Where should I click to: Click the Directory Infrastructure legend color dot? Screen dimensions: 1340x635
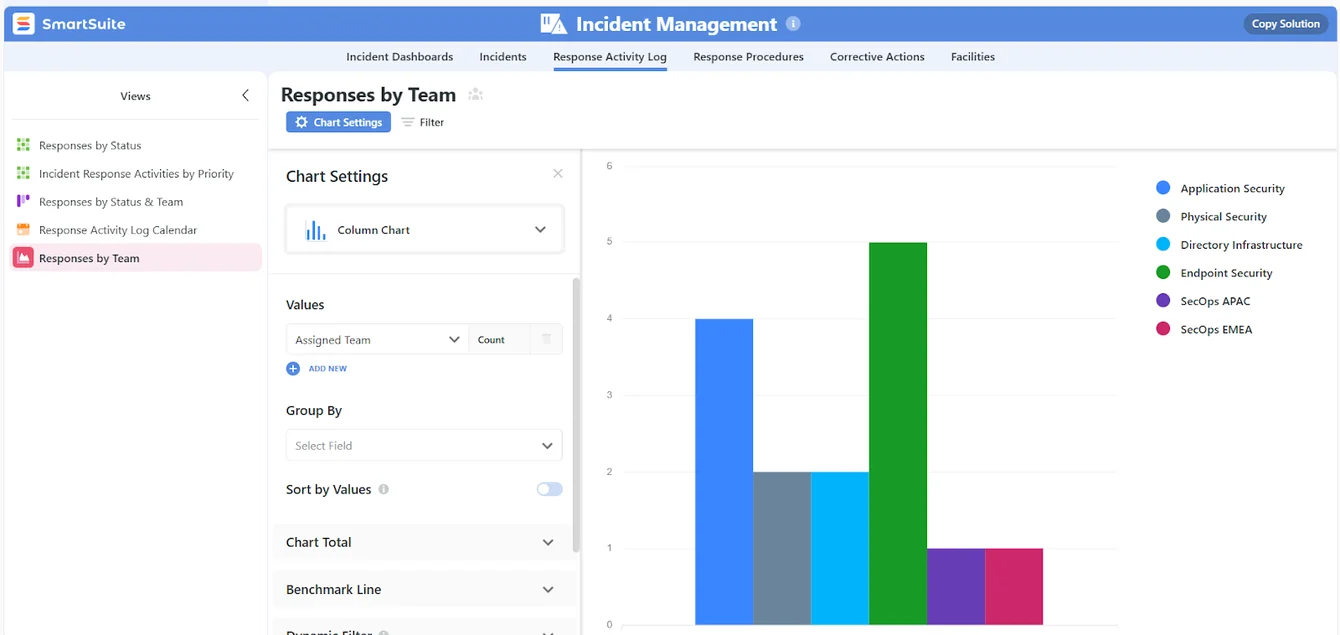[x=1163, y=244]
